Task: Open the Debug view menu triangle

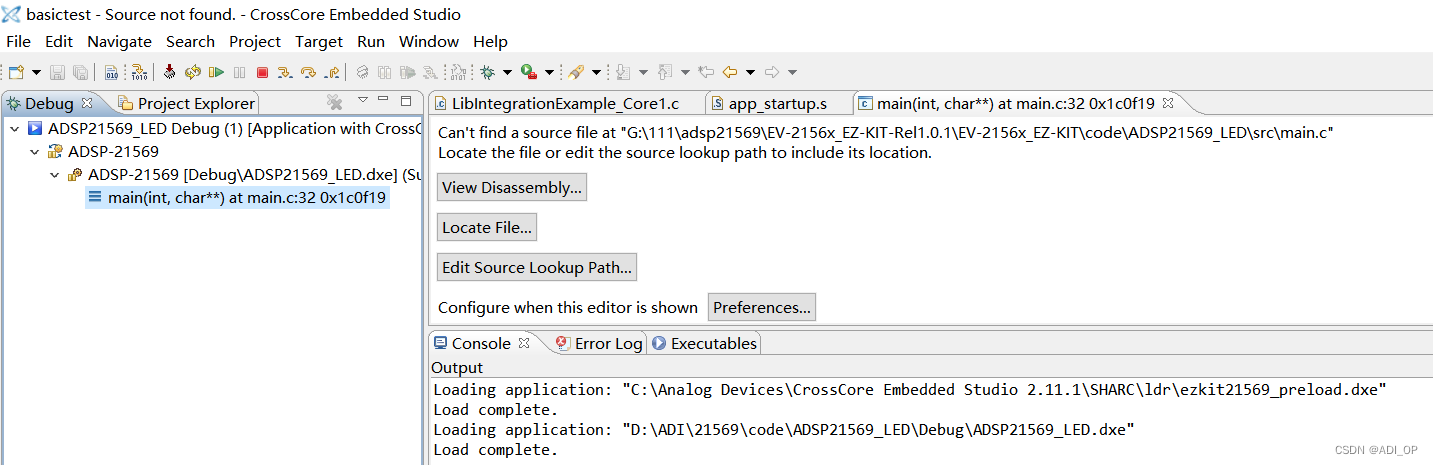Action: pyautogui.click(x=363, y=101)
